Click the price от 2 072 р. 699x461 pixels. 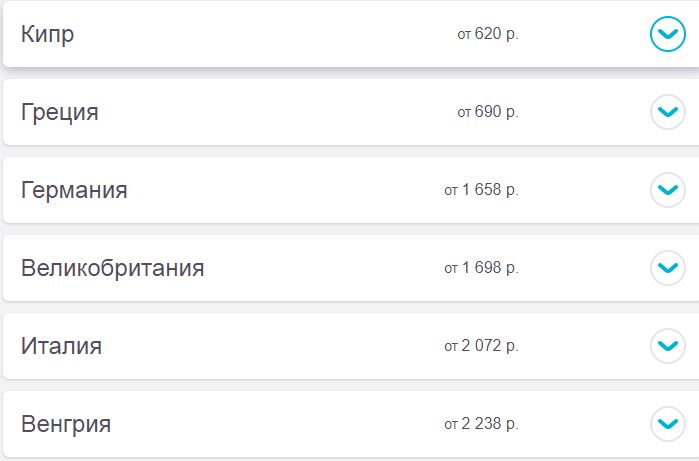coord(481,347)
